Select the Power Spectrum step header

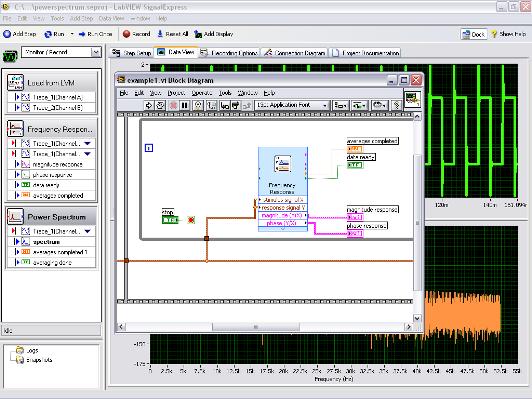click(x=52, y=217)
